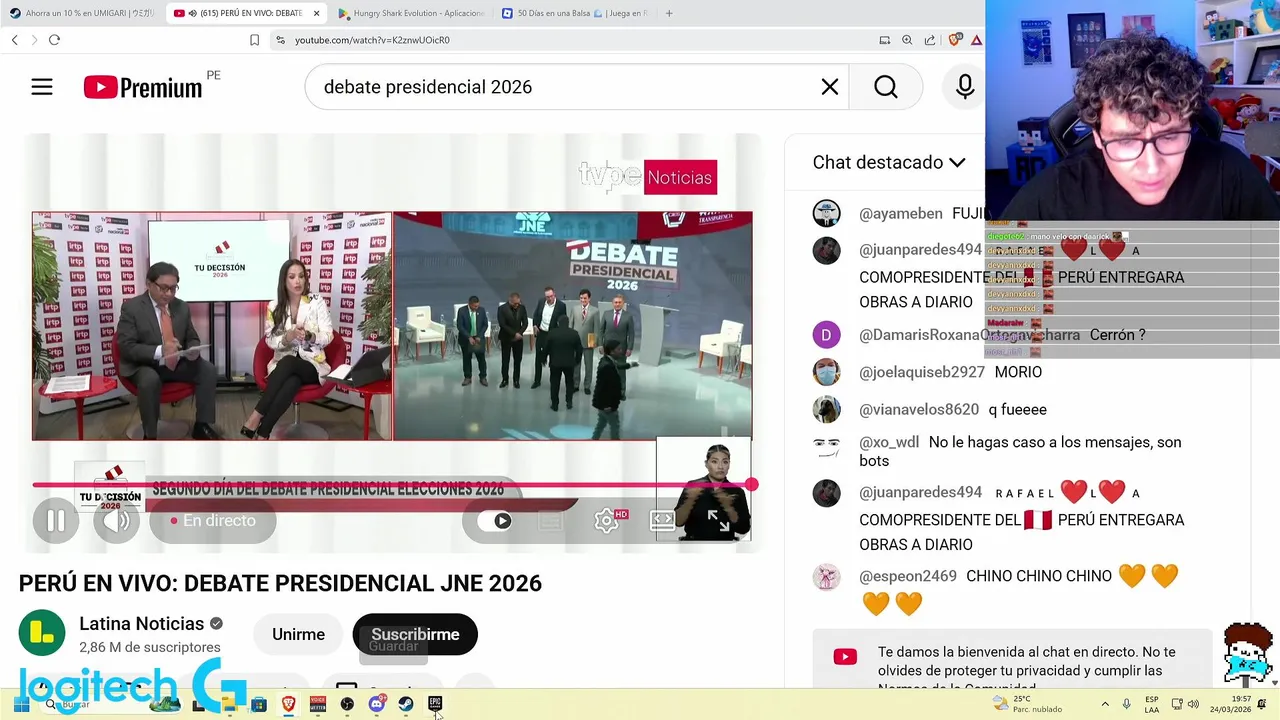Open the Brave browser taskbar icon

[x=288, y=704]
